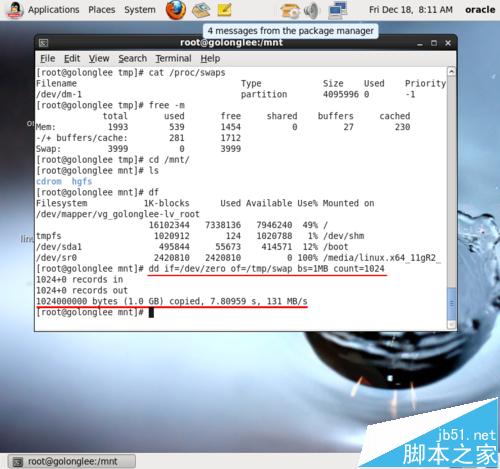Click the cdrom directory name
500x469 pixels.
(x=49, y=181)
